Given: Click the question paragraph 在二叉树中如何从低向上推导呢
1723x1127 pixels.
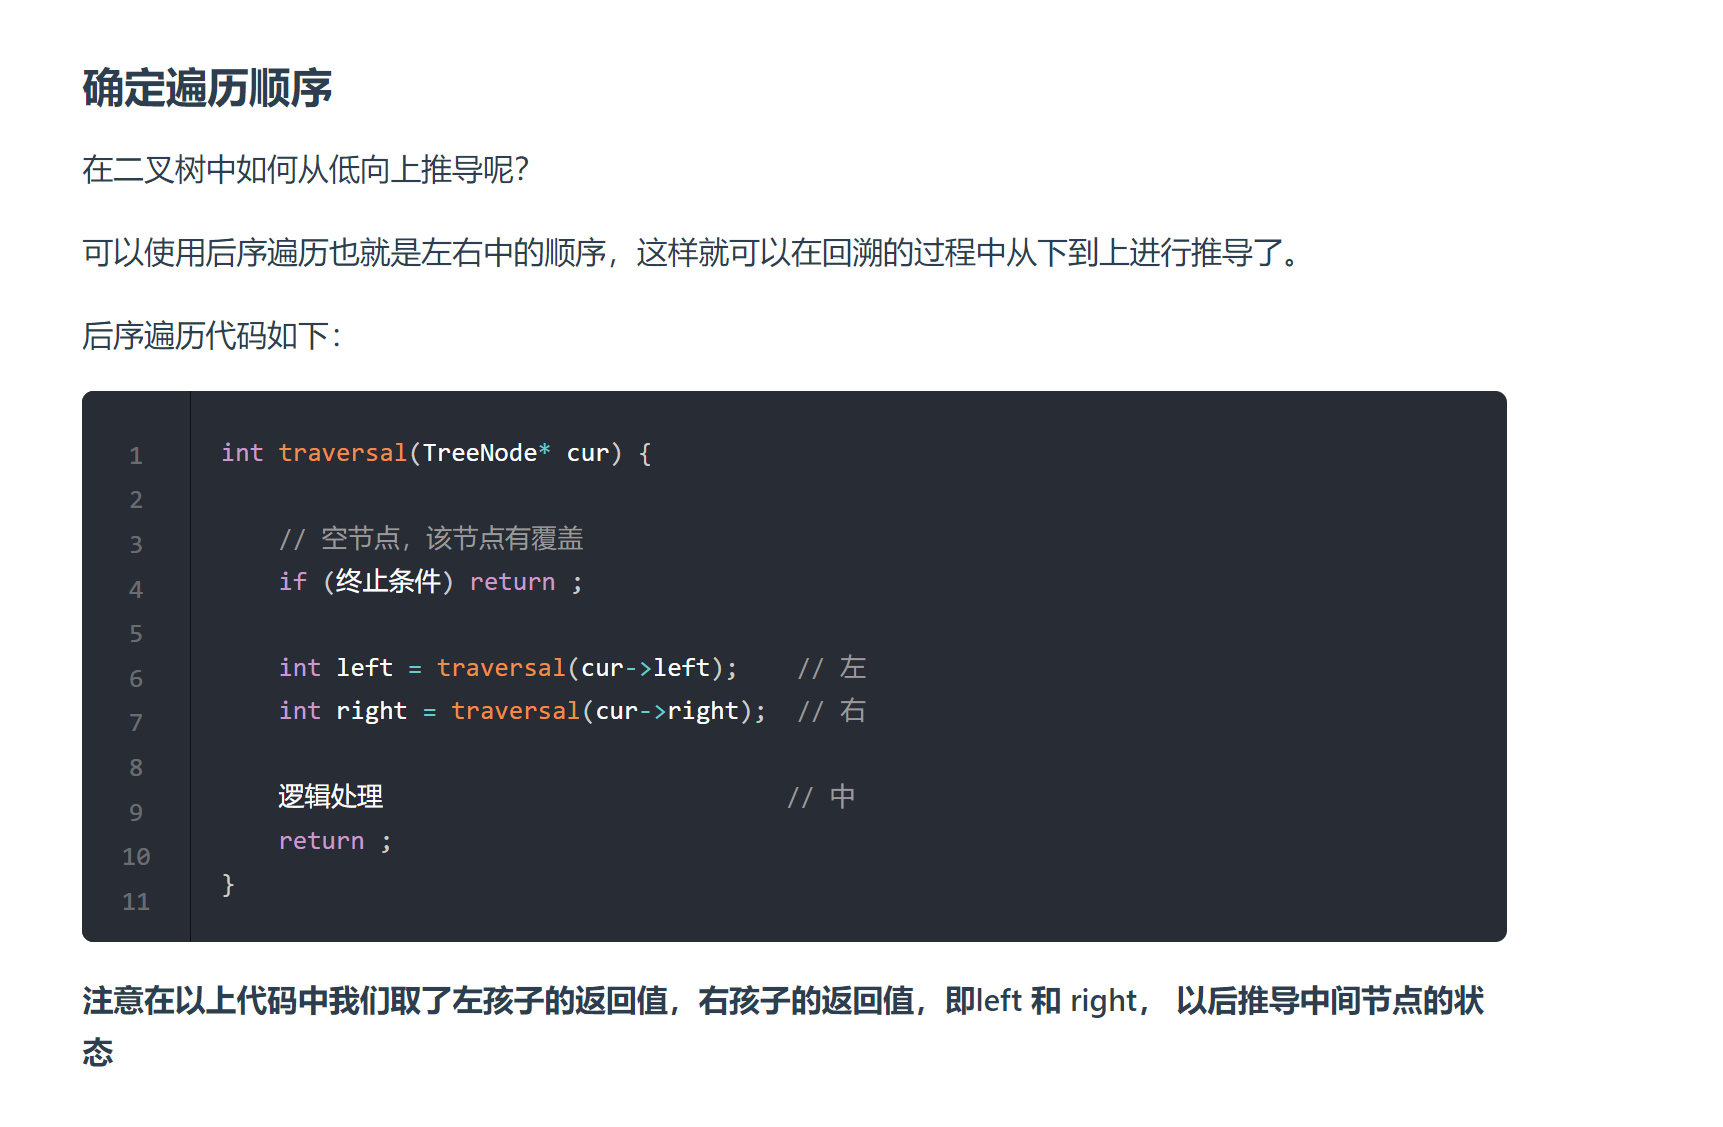Looking at the screenshot, I should pyautogui.click(x=305, y=170).
